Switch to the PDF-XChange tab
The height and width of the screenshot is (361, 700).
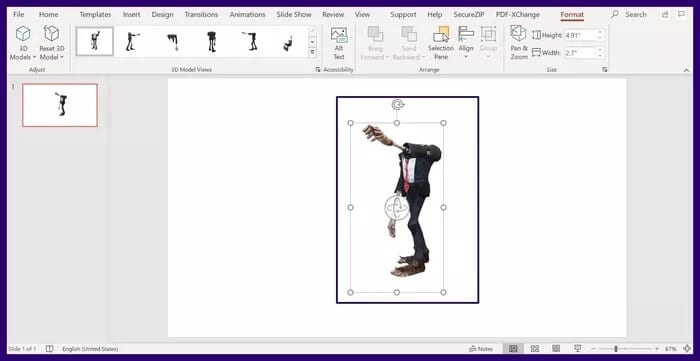pos(517,14)
